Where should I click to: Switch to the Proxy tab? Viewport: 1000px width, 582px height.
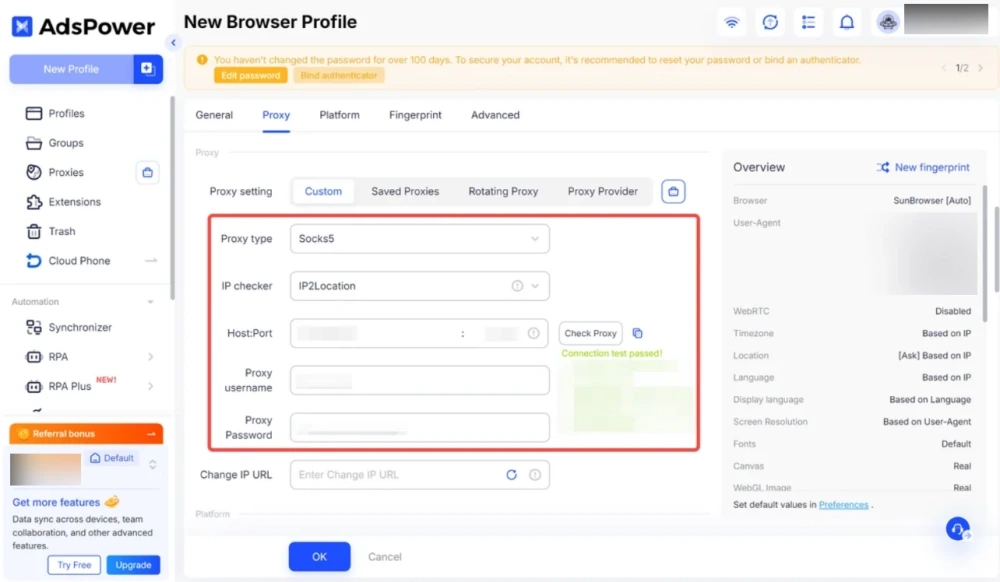pyautogui.click(x=276, y=115)
